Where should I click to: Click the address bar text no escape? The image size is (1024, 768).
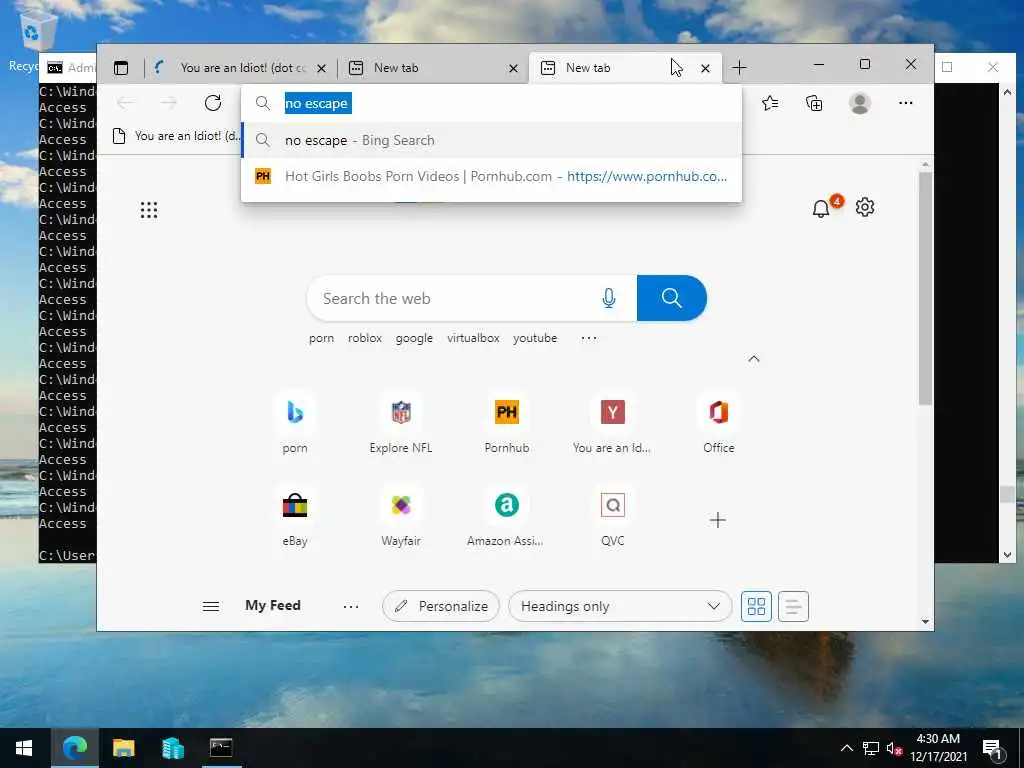click(x=318, y=103)
